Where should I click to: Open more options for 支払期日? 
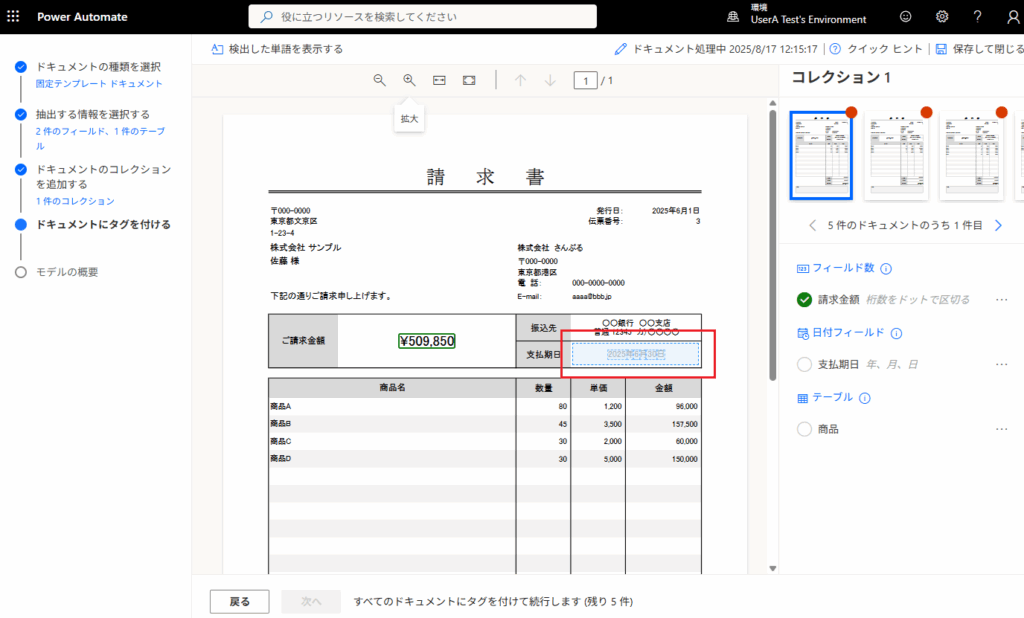coord(1001,365)
